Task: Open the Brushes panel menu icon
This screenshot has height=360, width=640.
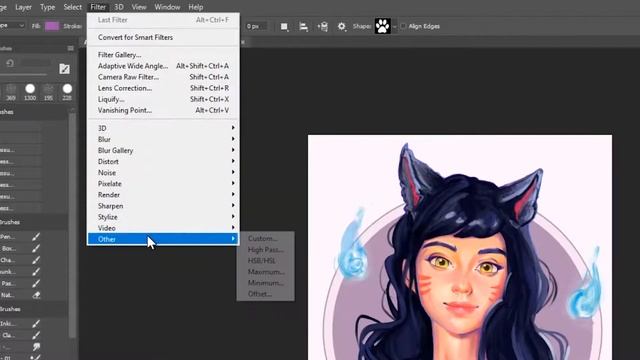Action: (71, 48)
